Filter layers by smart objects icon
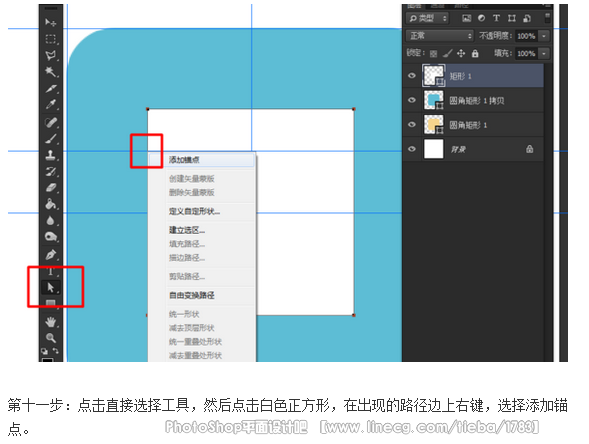589x444 pixels. coord(527,18)
